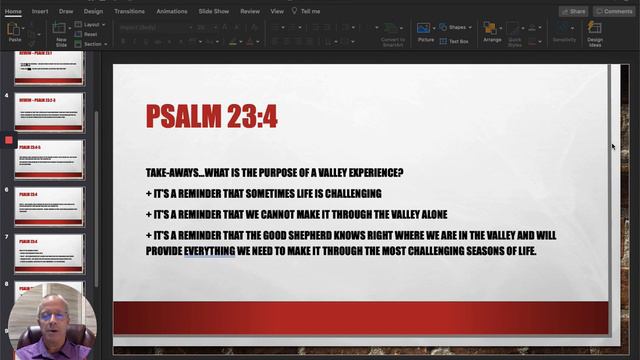Open the Review tab
The image size is (640, 360).
(250, 11)
